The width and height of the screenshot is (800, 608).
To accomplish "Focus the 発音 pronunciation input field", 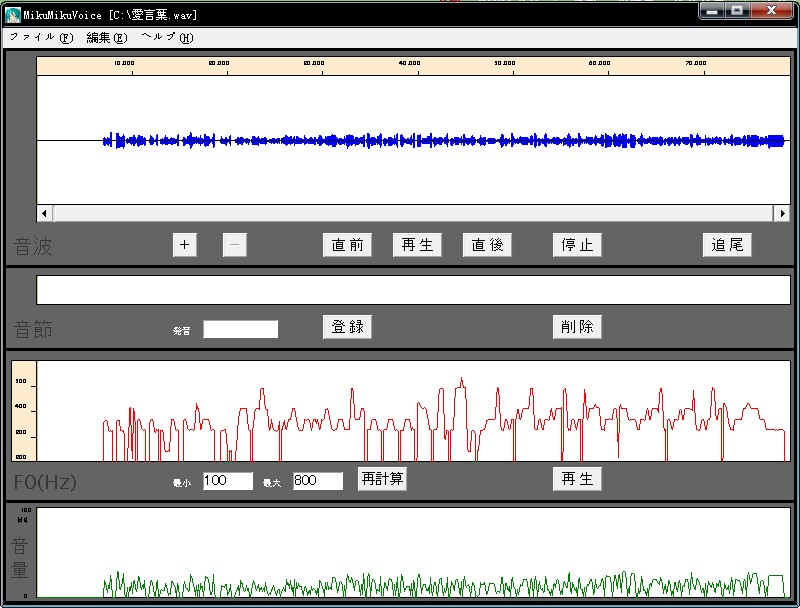I will coord(240,329).
